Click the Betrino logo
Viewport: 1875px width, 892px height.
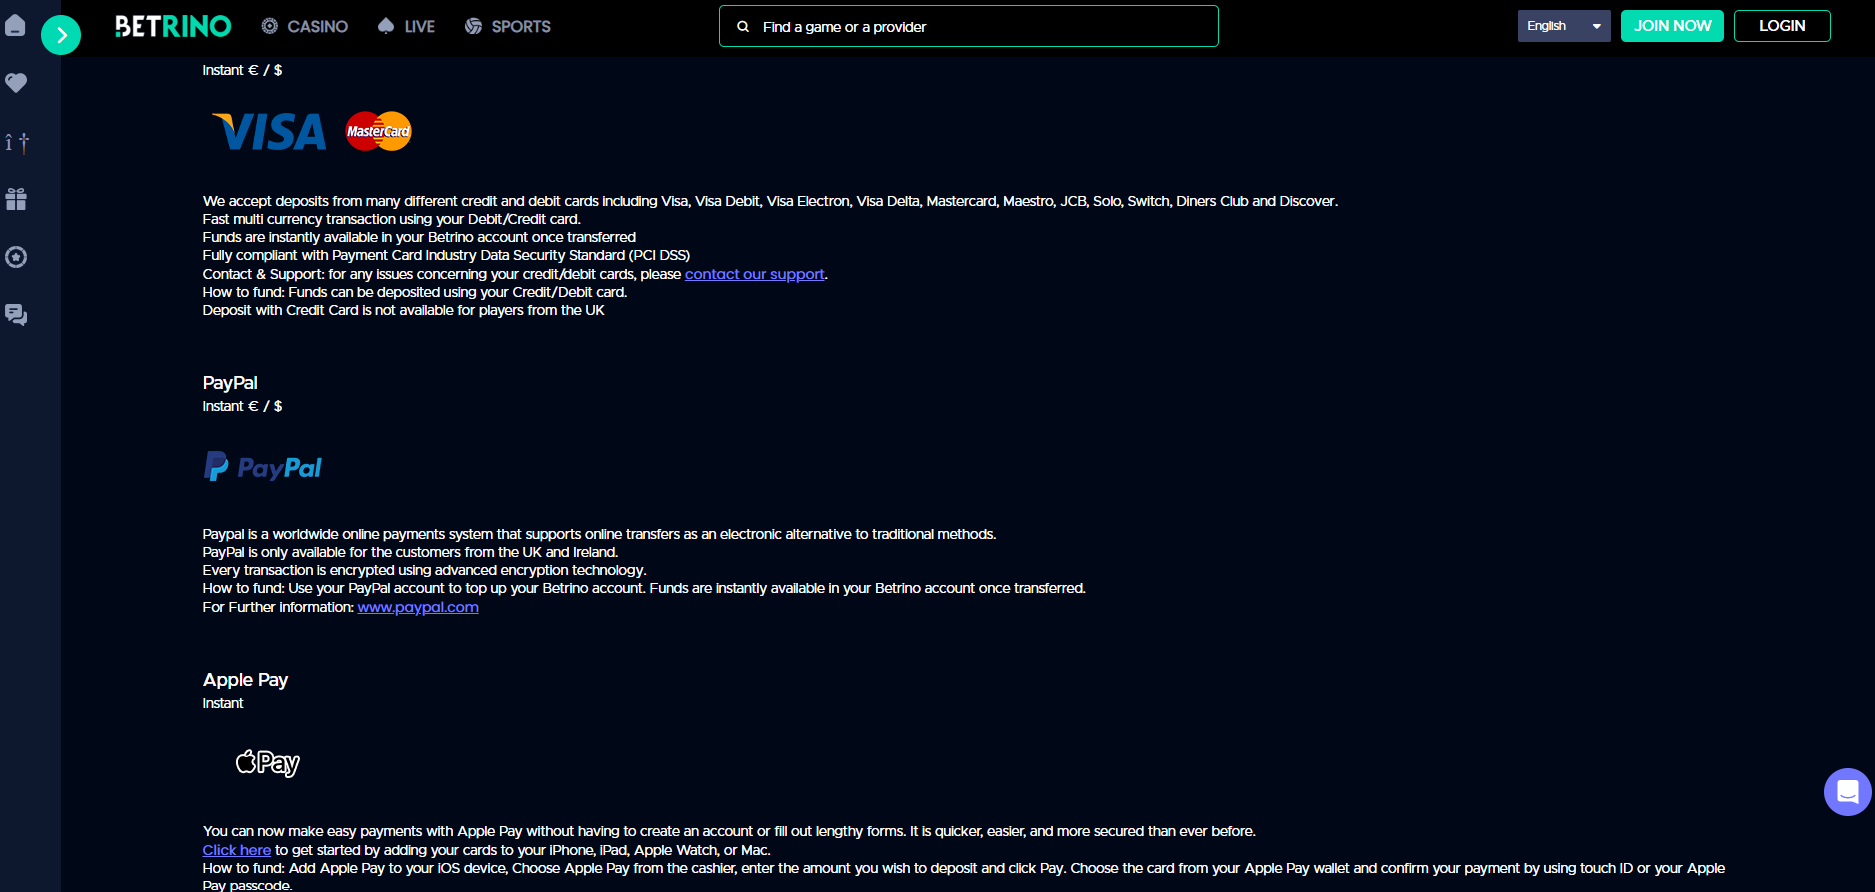pyautogui.click(x=173, y=26)
